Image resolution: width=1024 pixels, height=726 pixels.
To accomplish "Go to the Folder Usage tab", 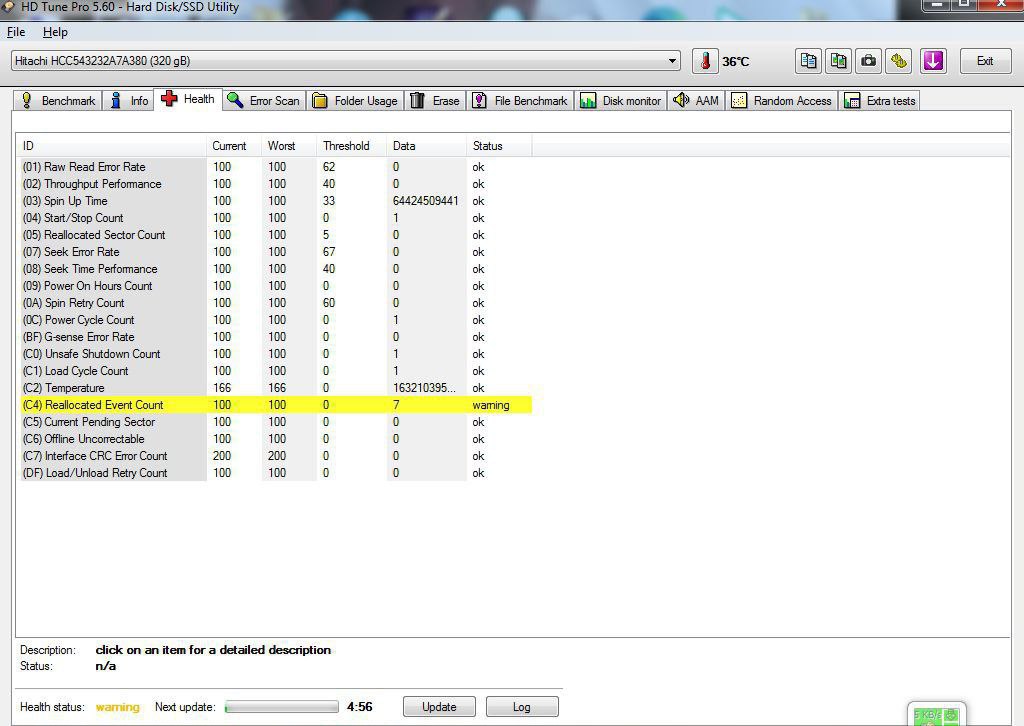I will point(355,101).
